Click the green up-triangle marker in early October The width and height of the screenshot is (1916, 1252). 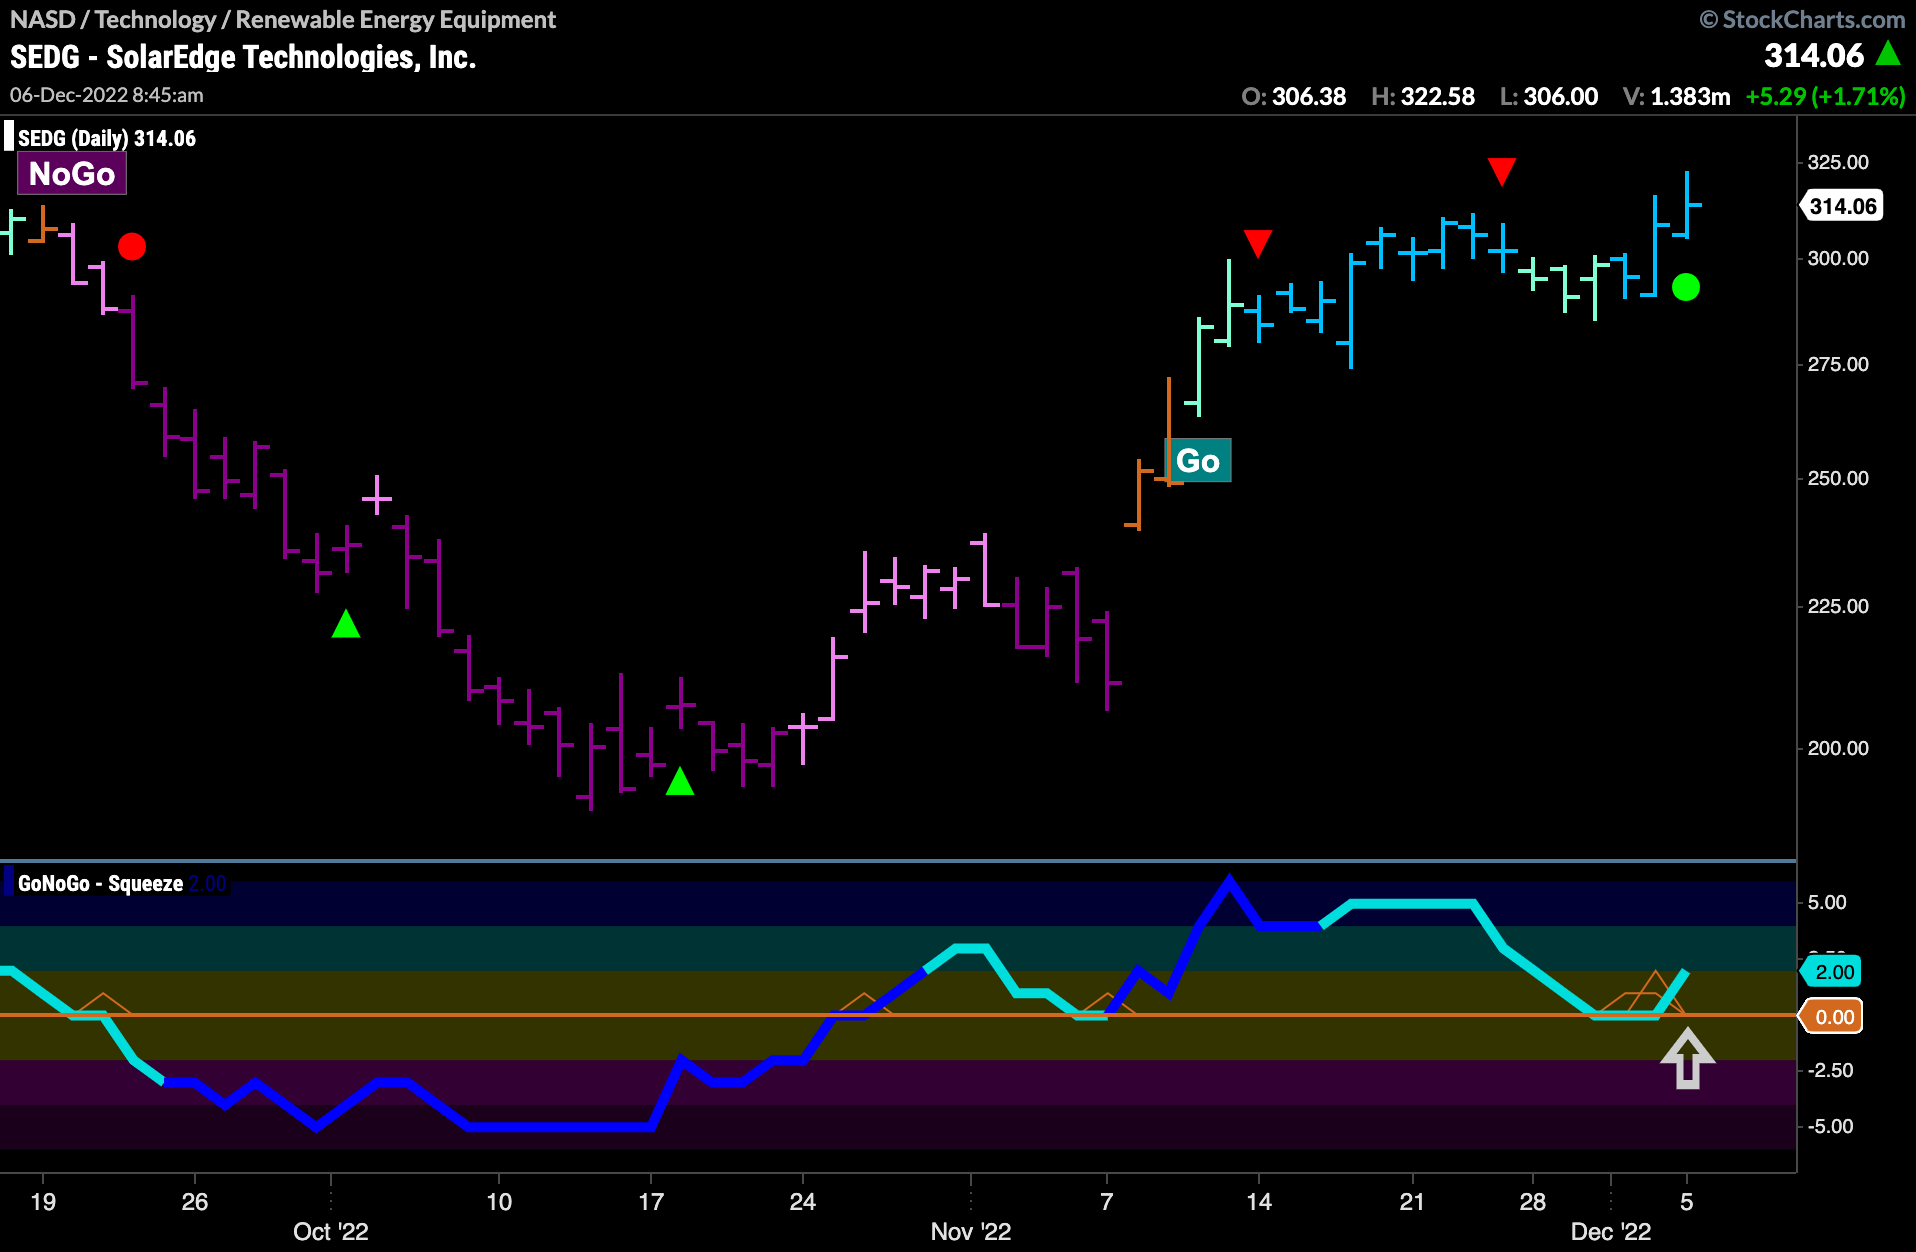coord(346,624)
